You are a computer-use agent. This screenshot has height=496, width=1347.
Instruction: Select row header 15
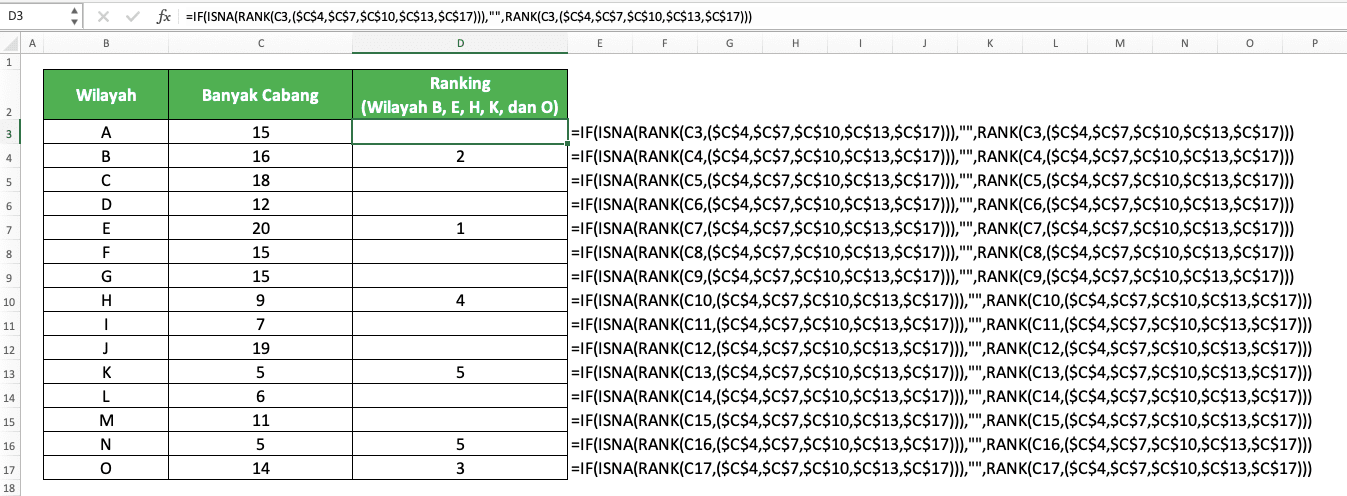click(9, 421)
